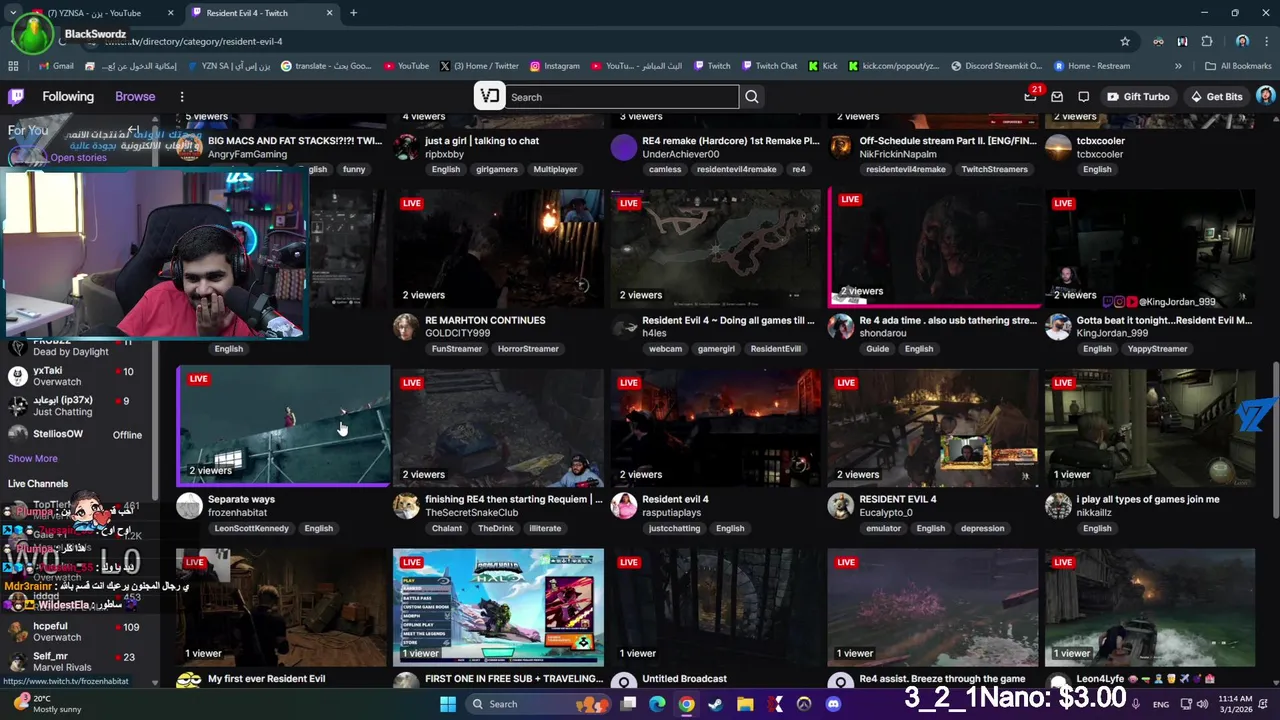Open yxTaki channel in sidebar

pos(78,375)
